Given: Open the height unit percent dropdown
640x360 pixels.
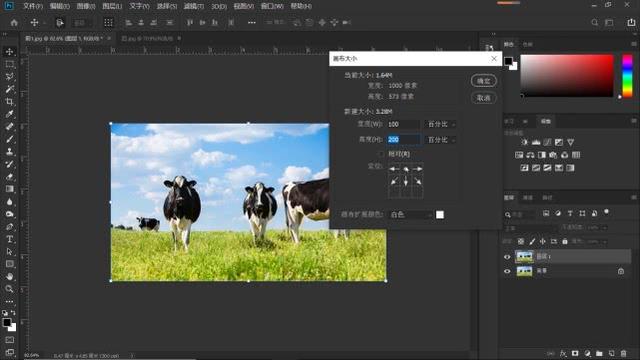Looking at the screenshot, I should [440, 140].
